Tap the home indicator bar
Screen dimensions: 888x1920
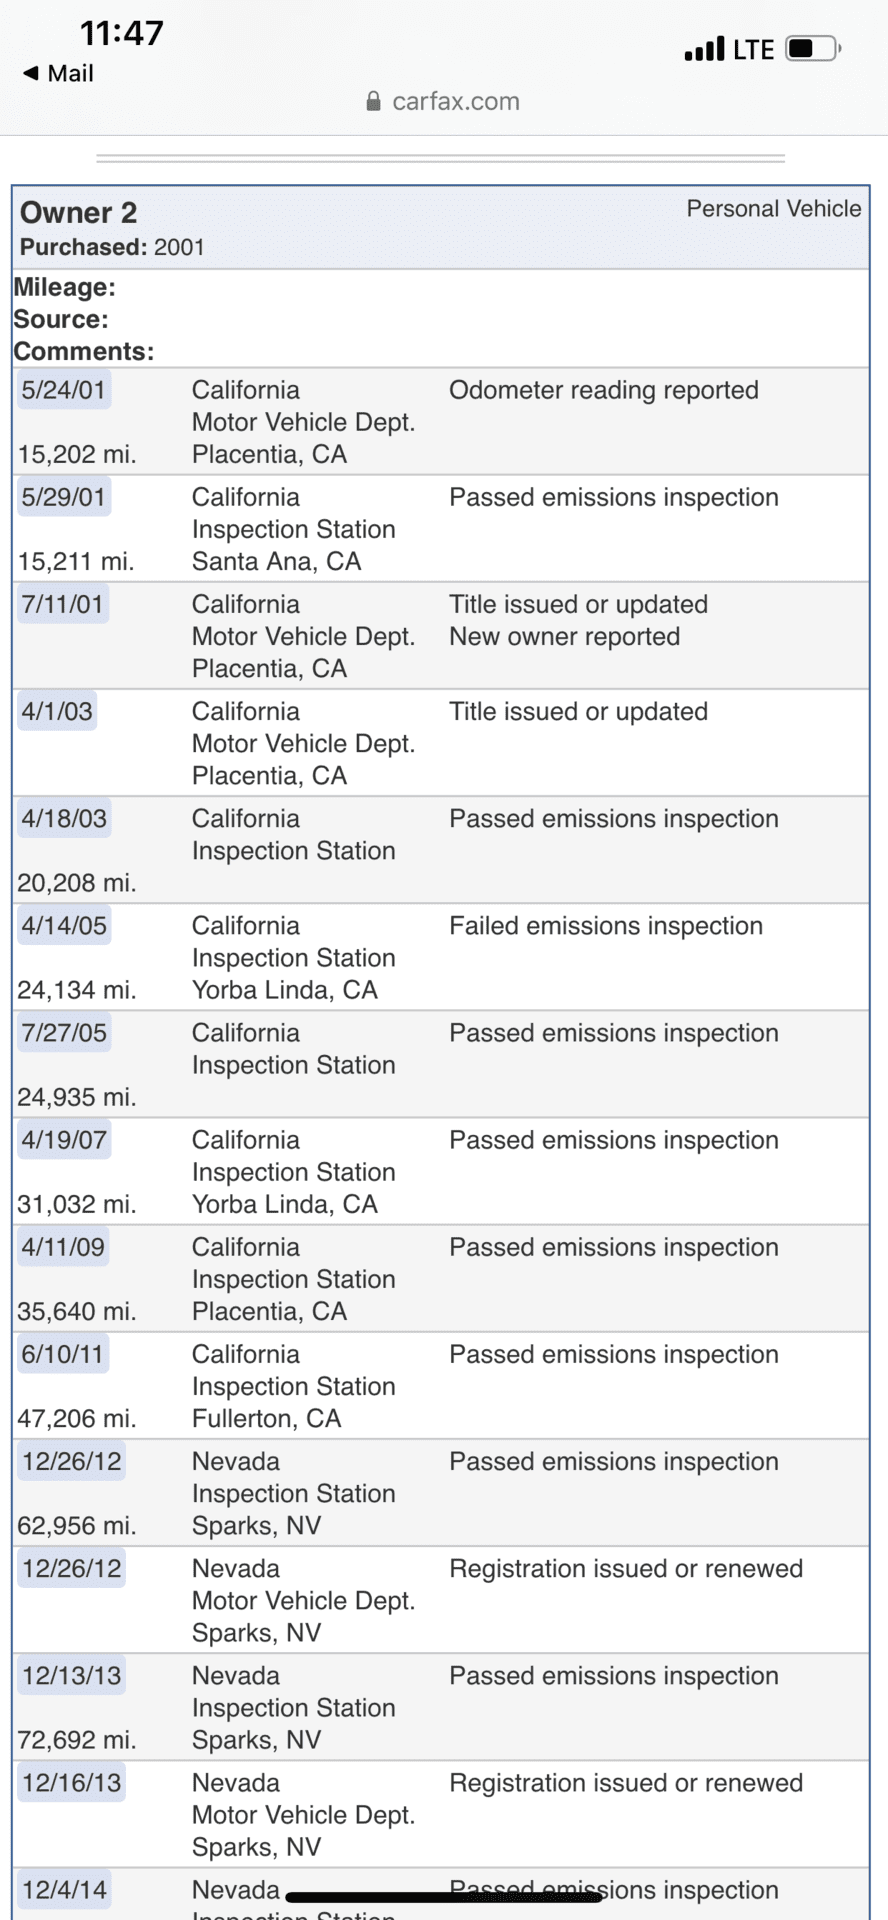pyautogui.click(x=444, y=1896)
